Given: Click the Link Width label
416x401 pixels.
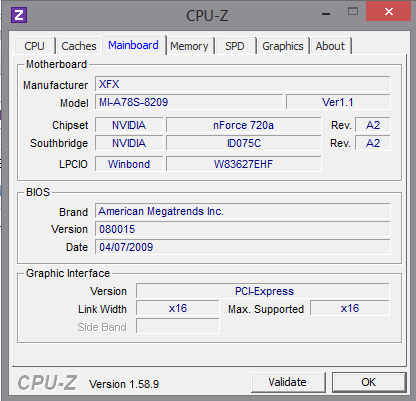Looking at the screenshot, I should coord(102,309).
